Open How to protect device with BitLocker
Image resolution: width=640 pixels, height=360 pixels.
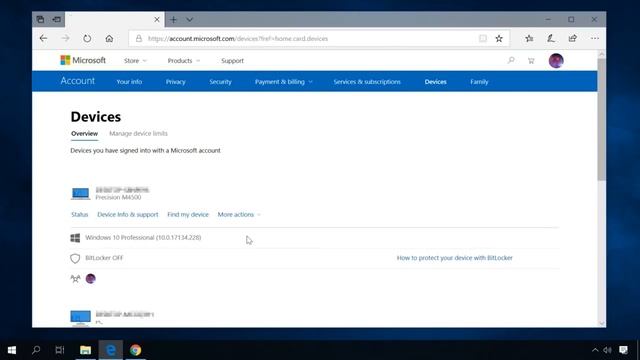tap(455, 258)
